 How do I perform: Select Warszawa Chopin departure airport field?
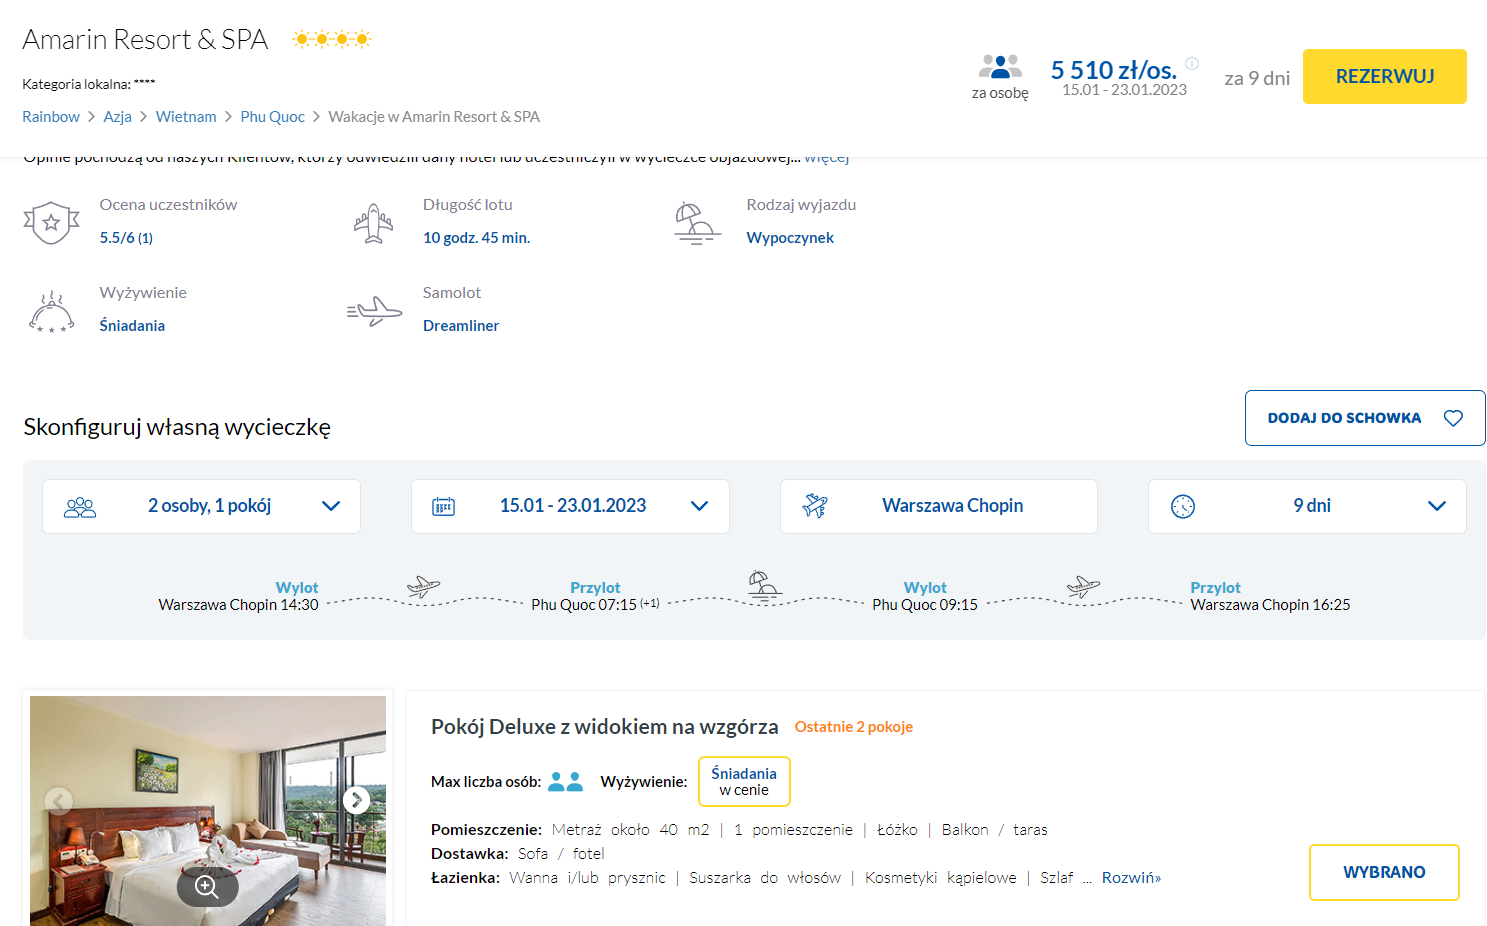point(939,506)
